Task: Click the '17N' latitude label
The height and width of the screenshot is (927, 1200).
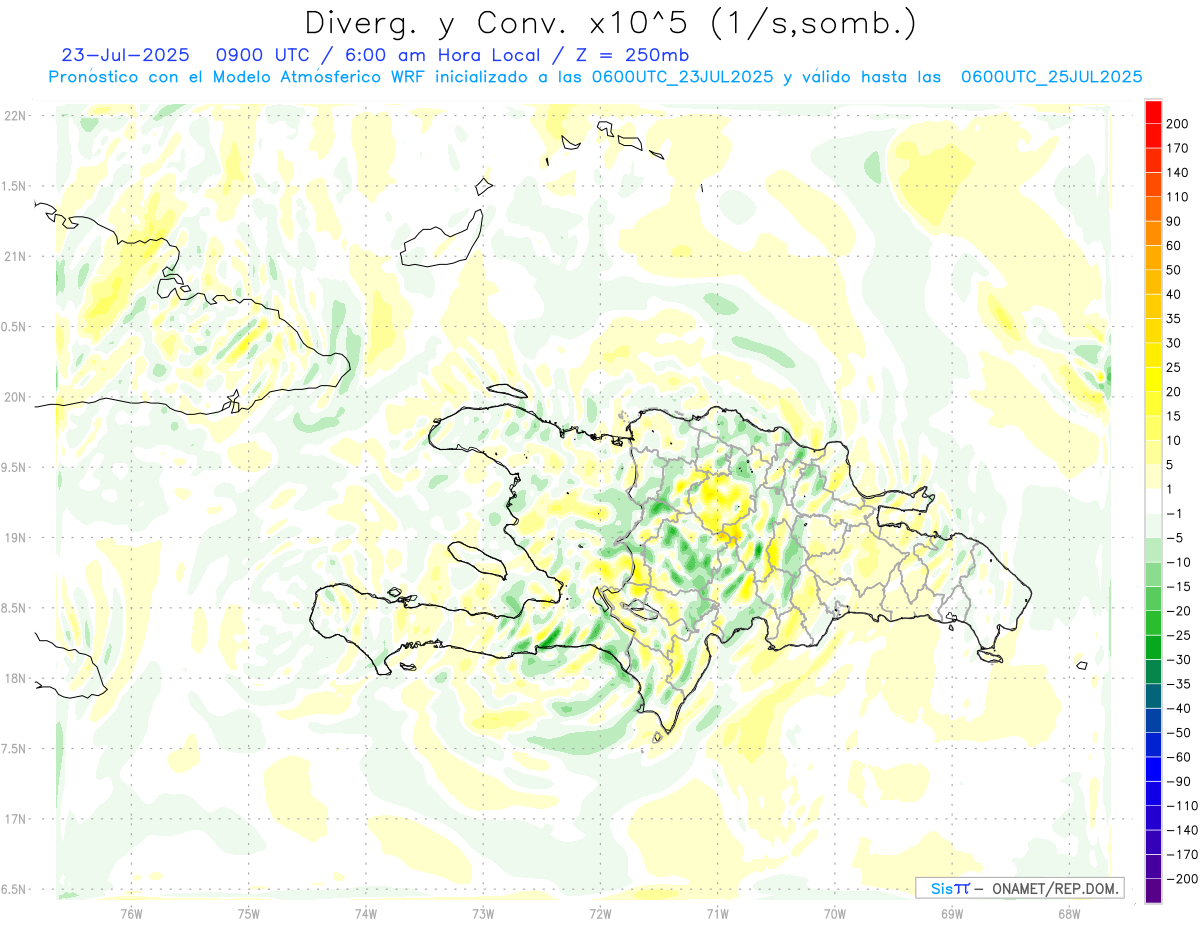Action: coord(15,819)
